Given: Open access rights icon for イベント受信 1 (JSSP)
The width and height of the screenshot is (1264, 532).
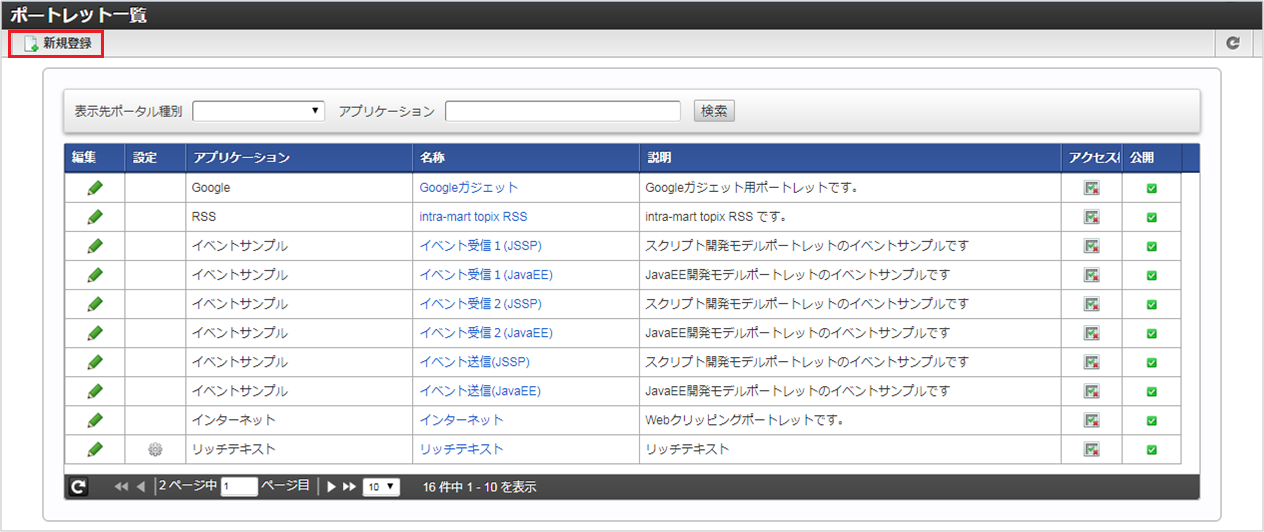Looking at the screenshot, I should [1091, 246].
